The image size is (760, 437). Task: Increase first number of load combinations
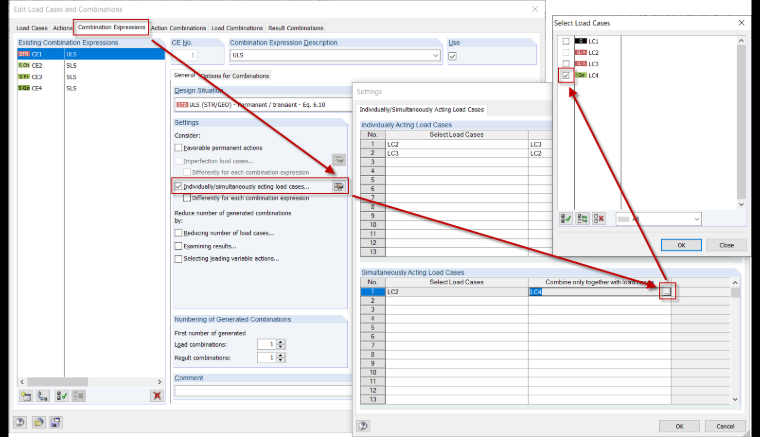pyautogui.click(x=281, y=342)
